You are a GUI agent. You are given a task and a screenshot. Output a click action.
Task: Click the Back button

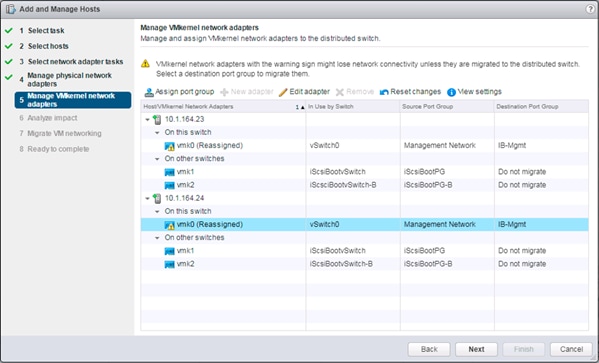click(x=429, y=349)
